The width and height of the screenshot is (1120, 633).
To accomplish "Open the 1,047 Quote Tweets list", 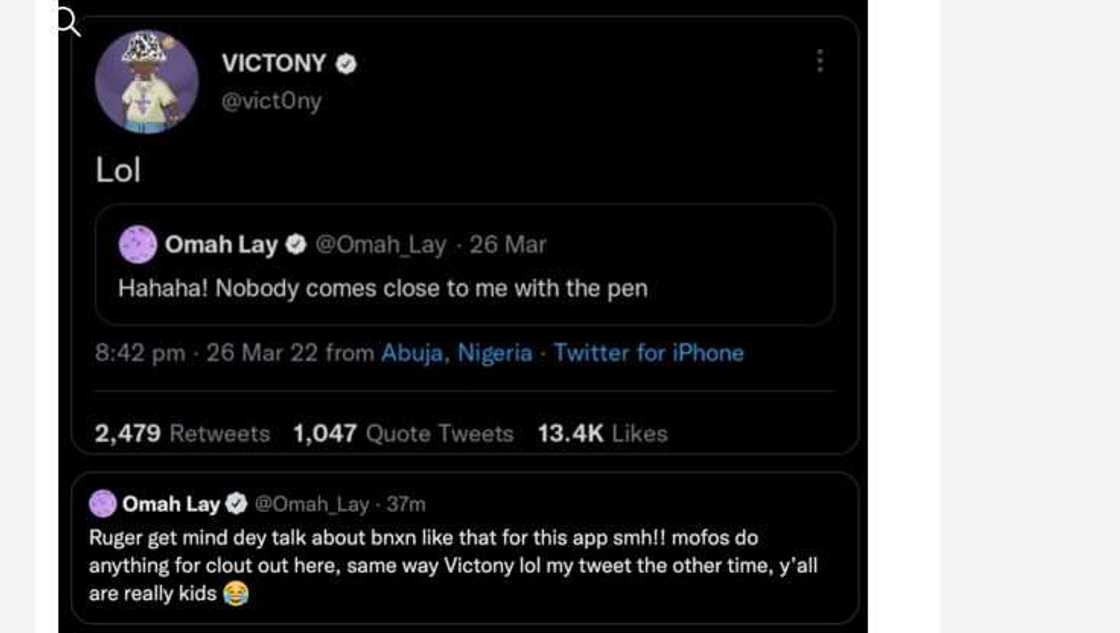I will point(402,433).
